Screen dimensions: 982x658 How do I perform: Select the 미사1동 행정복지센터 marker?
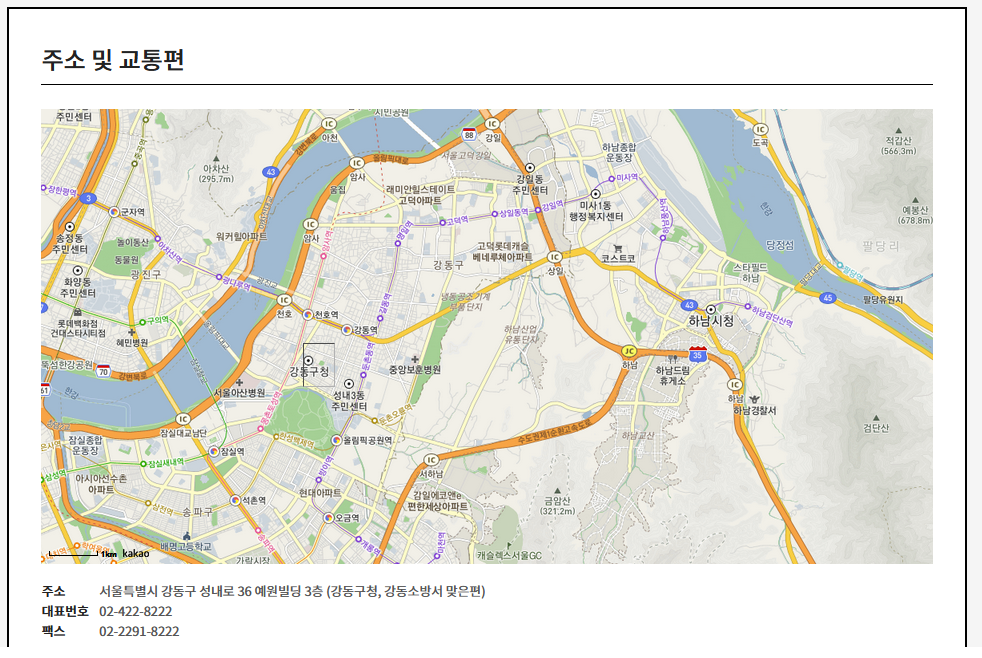tap(596, 194)
